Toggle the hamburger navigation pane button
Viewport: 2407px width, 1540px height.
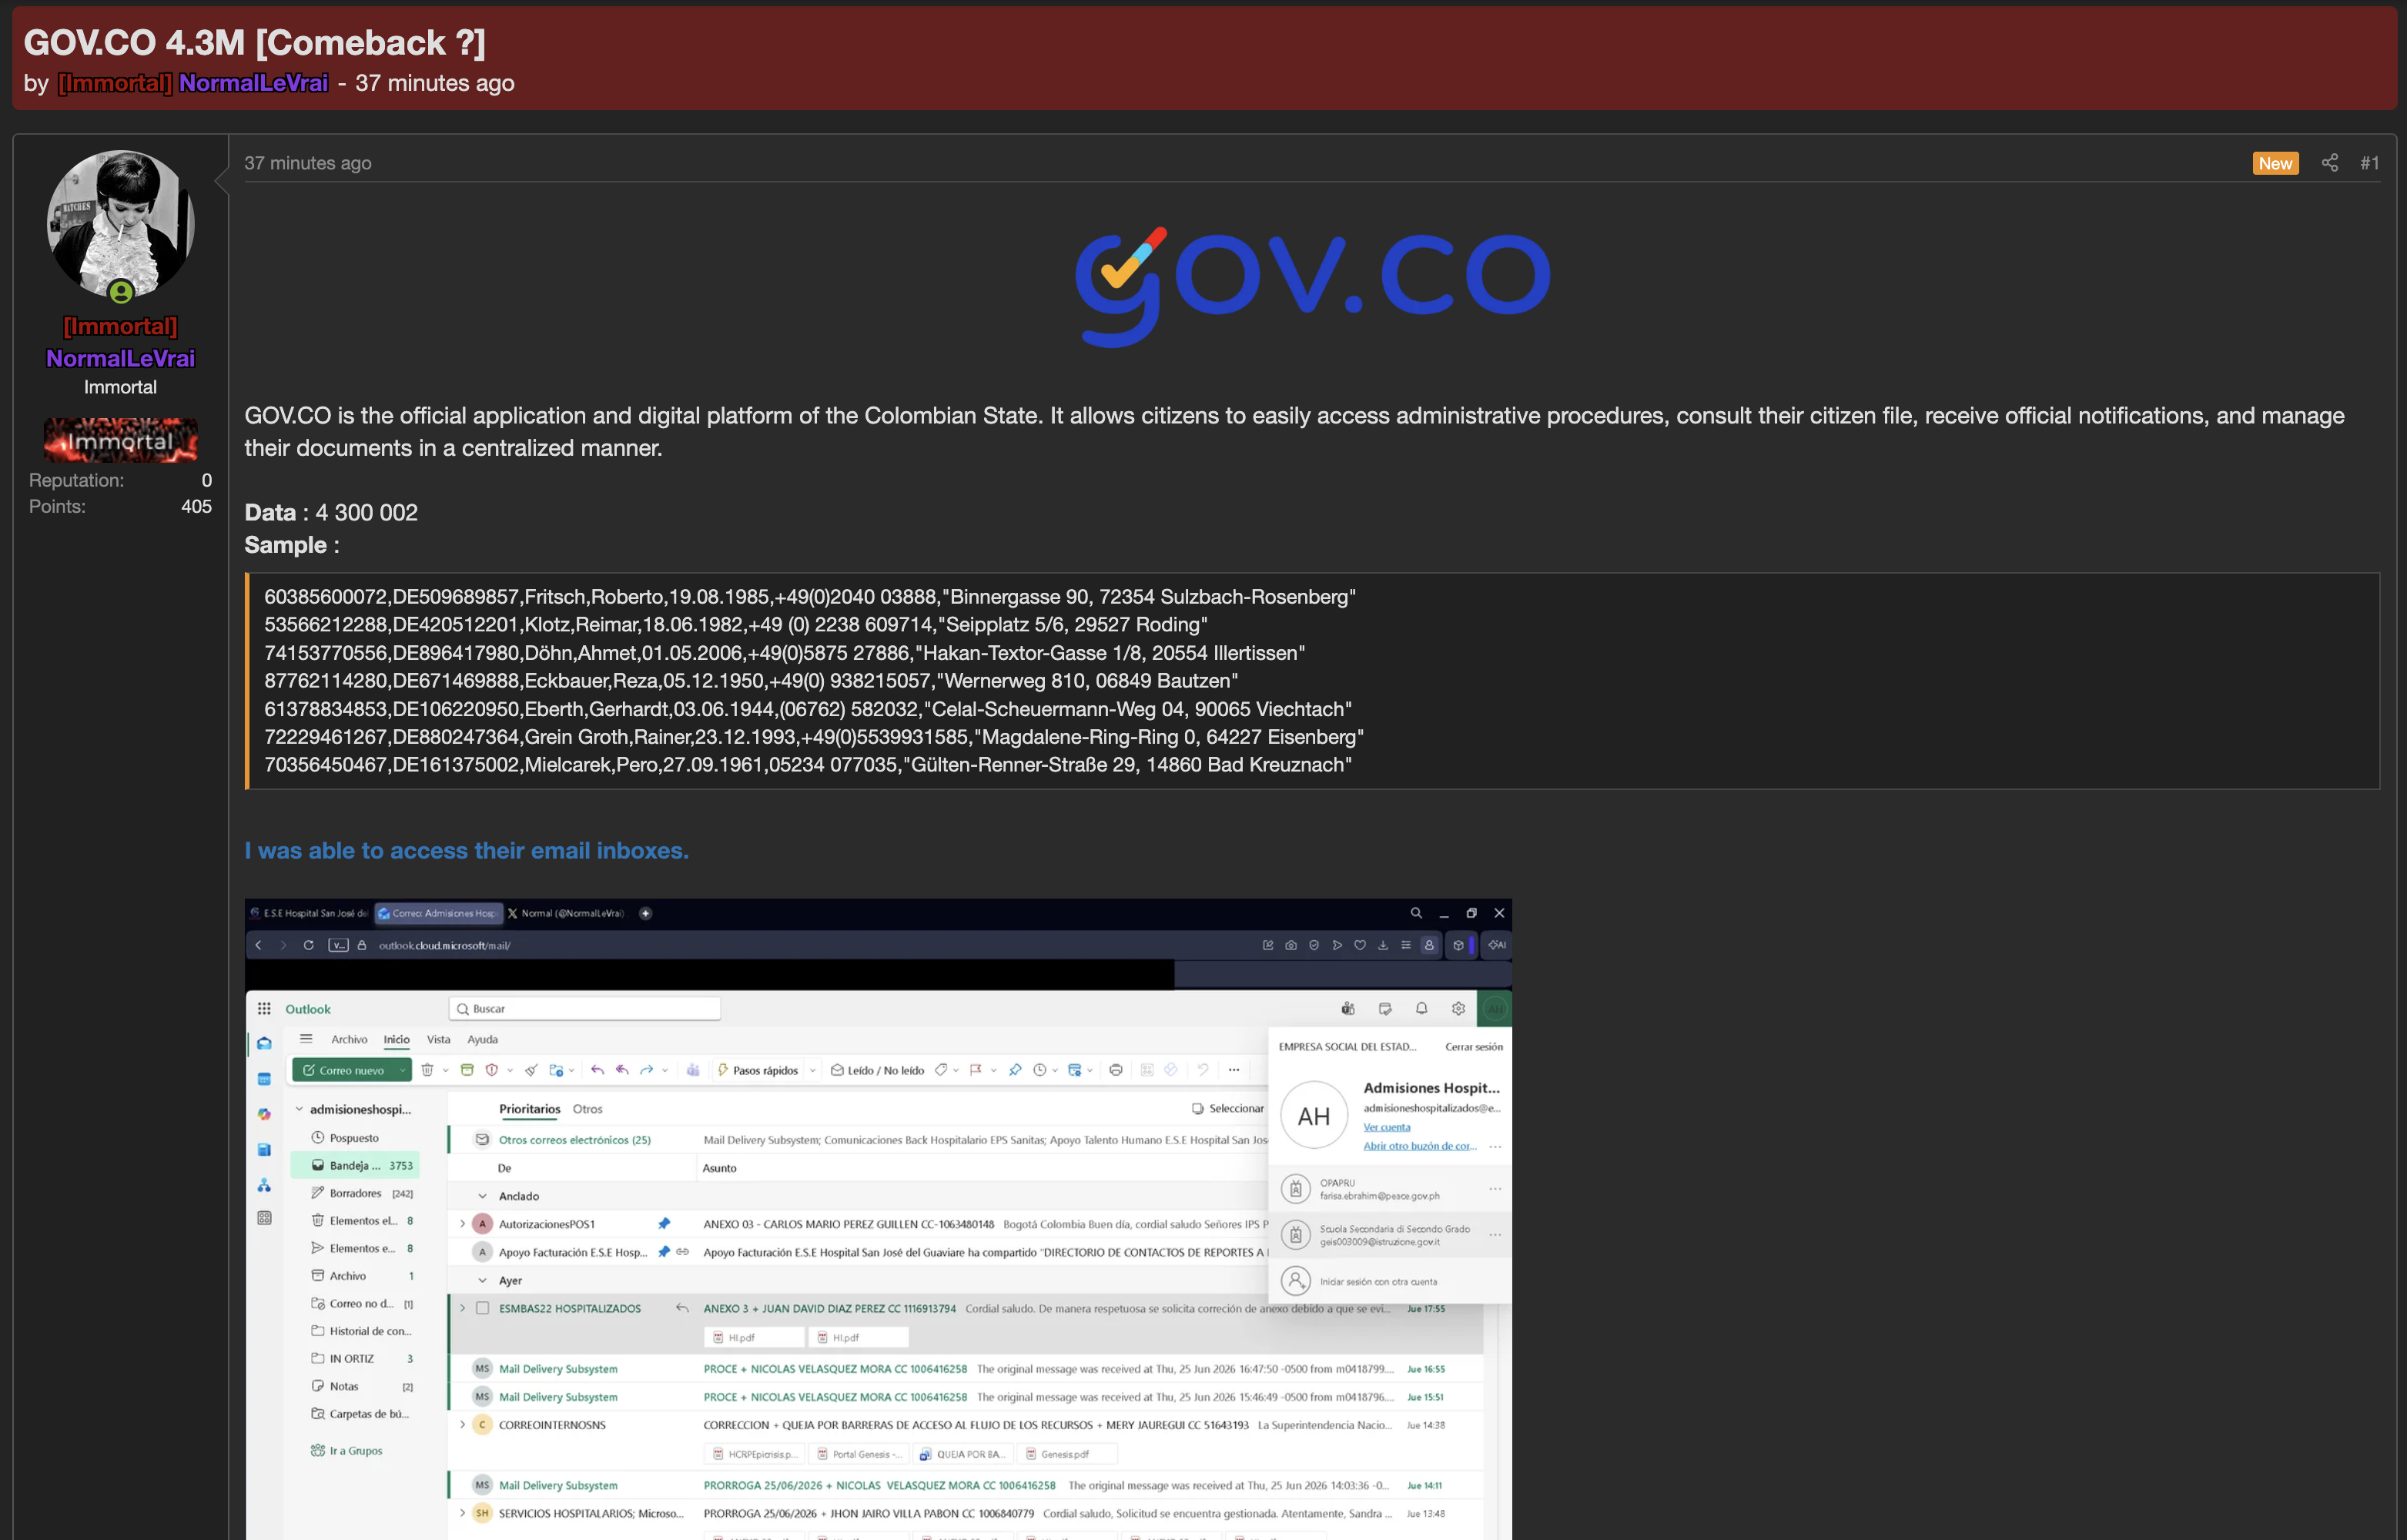[306, 1039]
